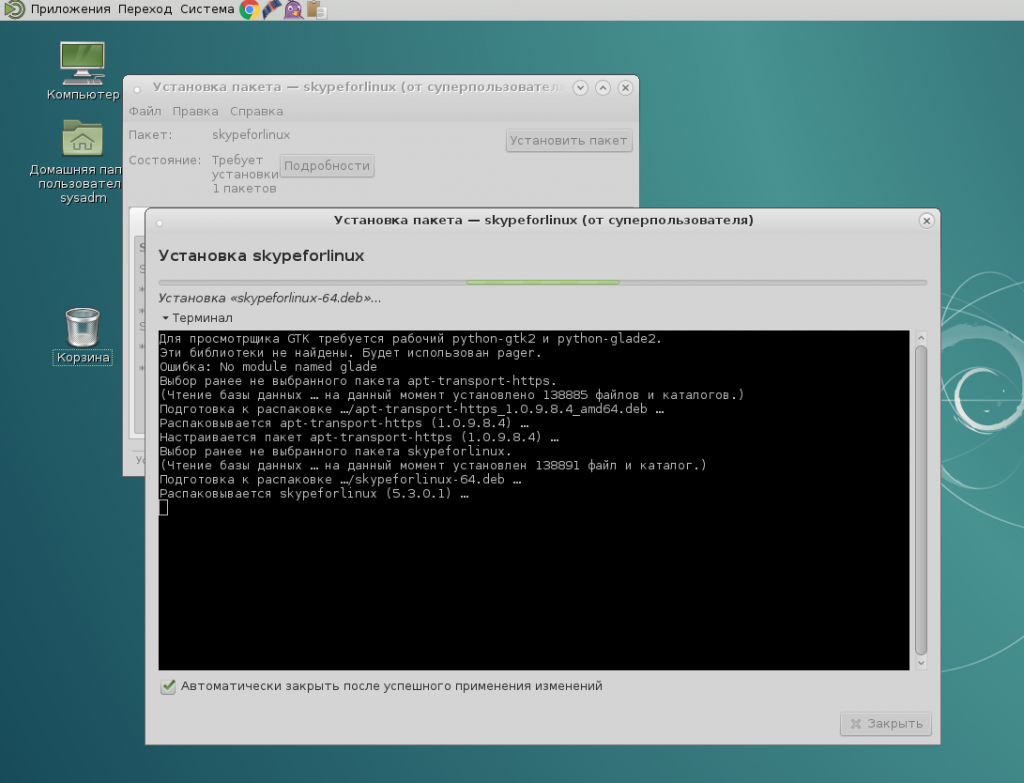Click the terminal line 'Ошибка: No module named glade'

268,367
